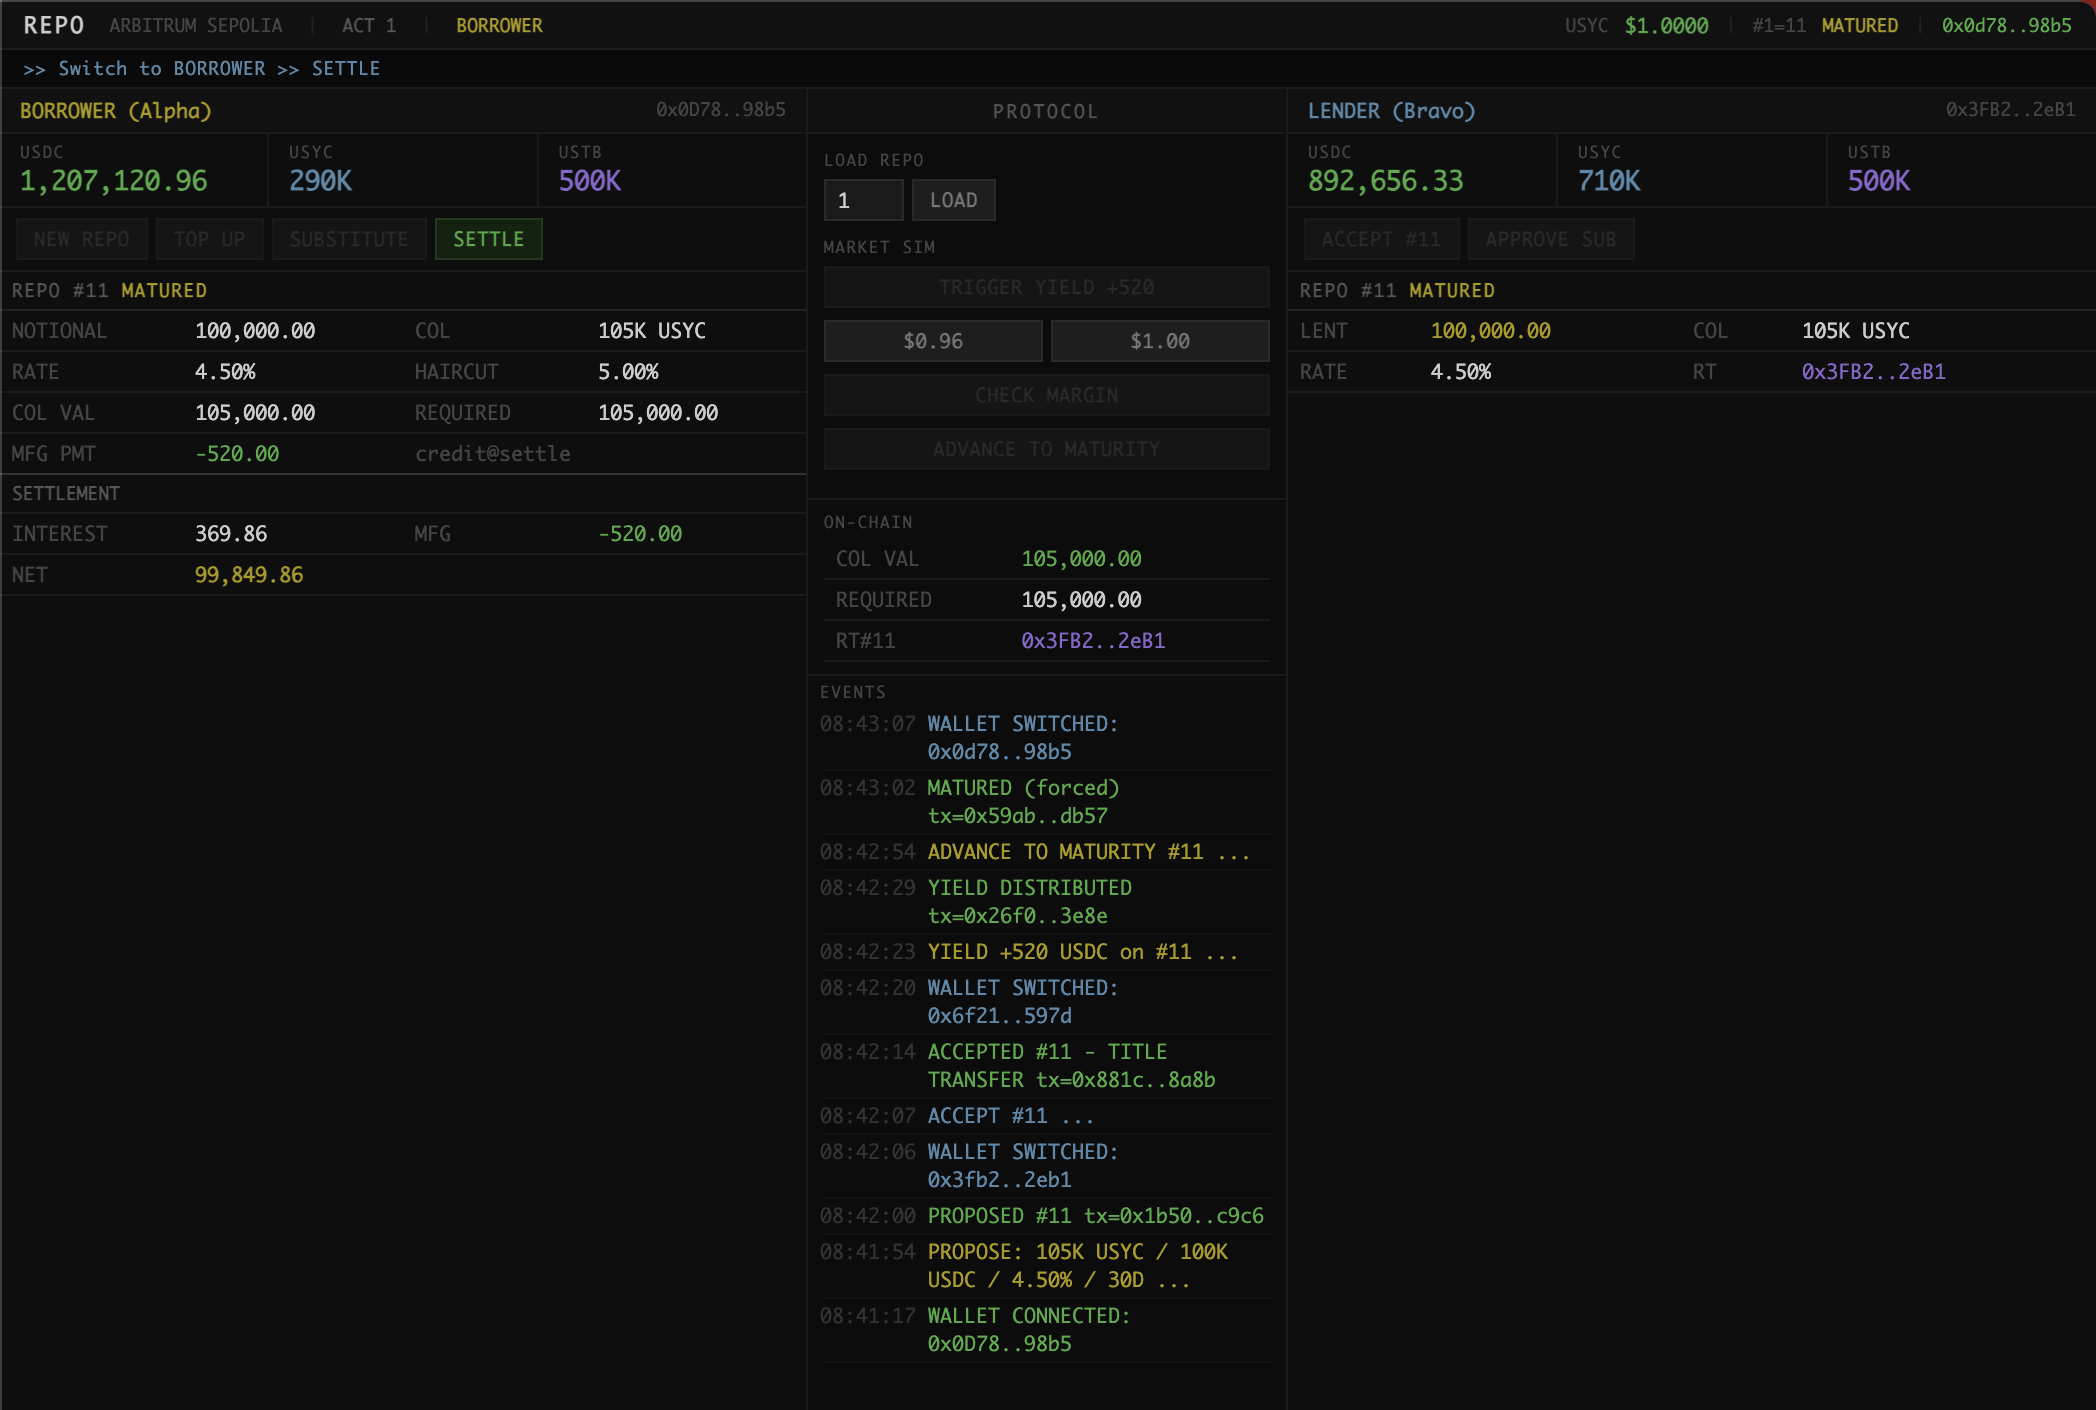Click BORROWER role label in header
The height and width of the screenshot is (1410, 2096).
tap(499, 25)
